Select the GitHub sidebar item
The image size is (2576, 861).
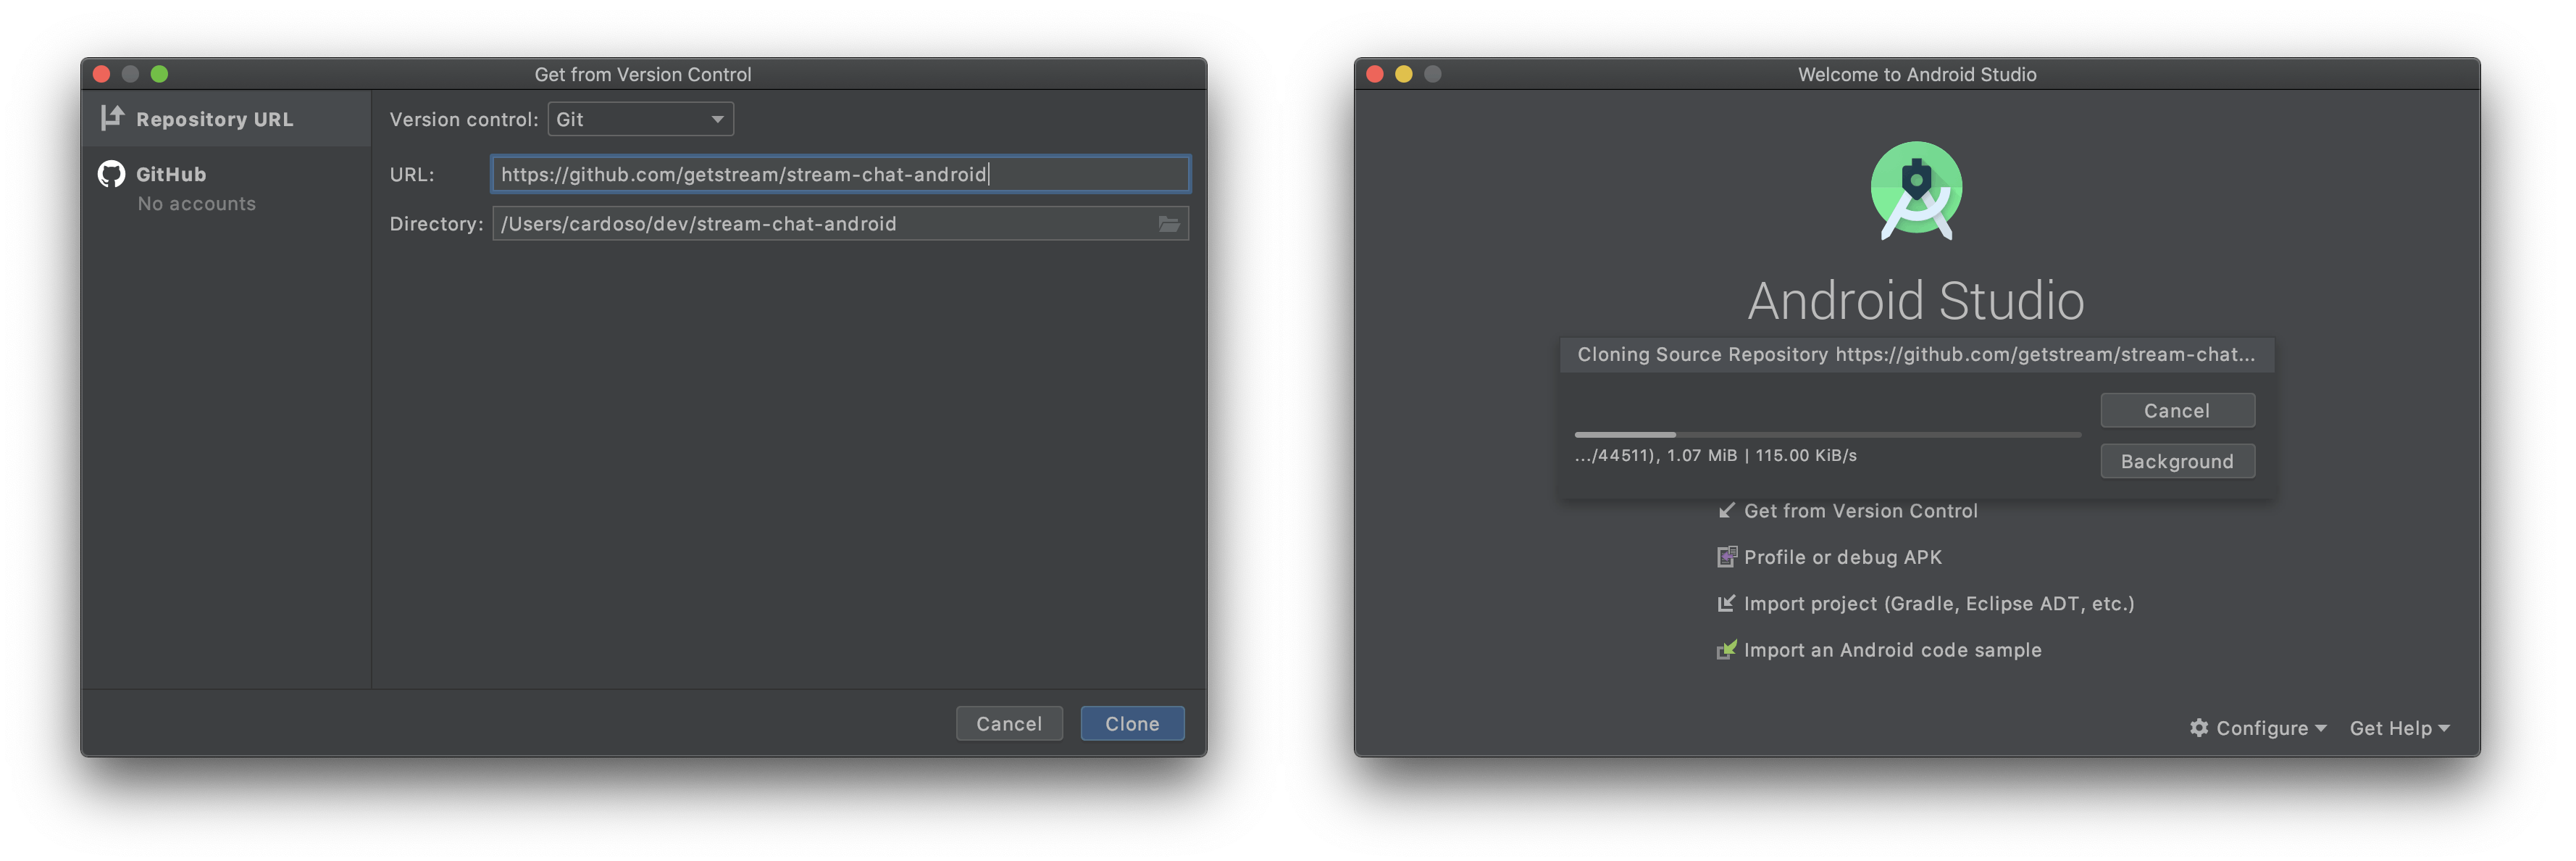click(226, 187)
